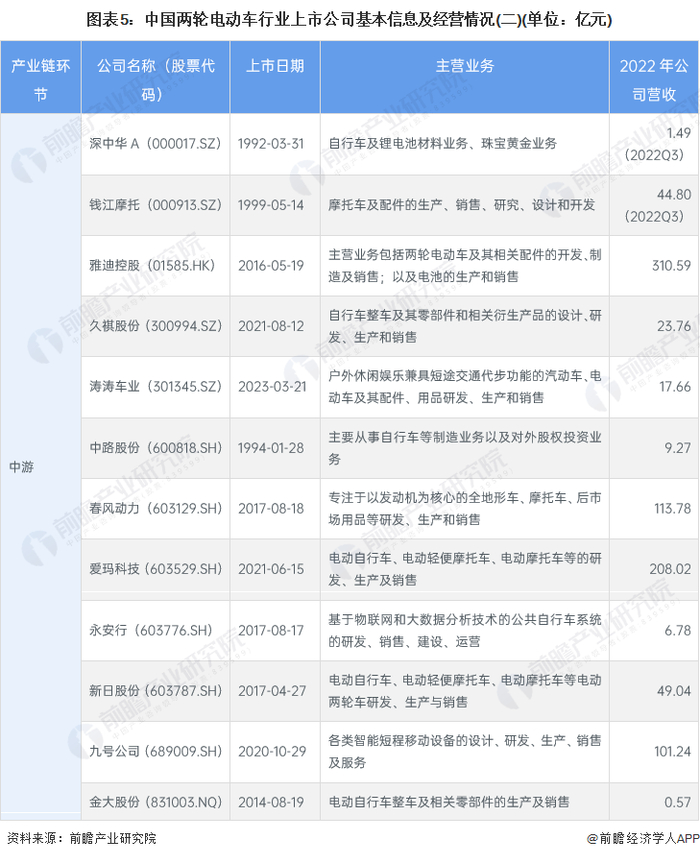The height and width of the screenshot is (858, 700).
Task: Click company cell 钱江摩托（000913.SZ）
Action: coord(155,205)
